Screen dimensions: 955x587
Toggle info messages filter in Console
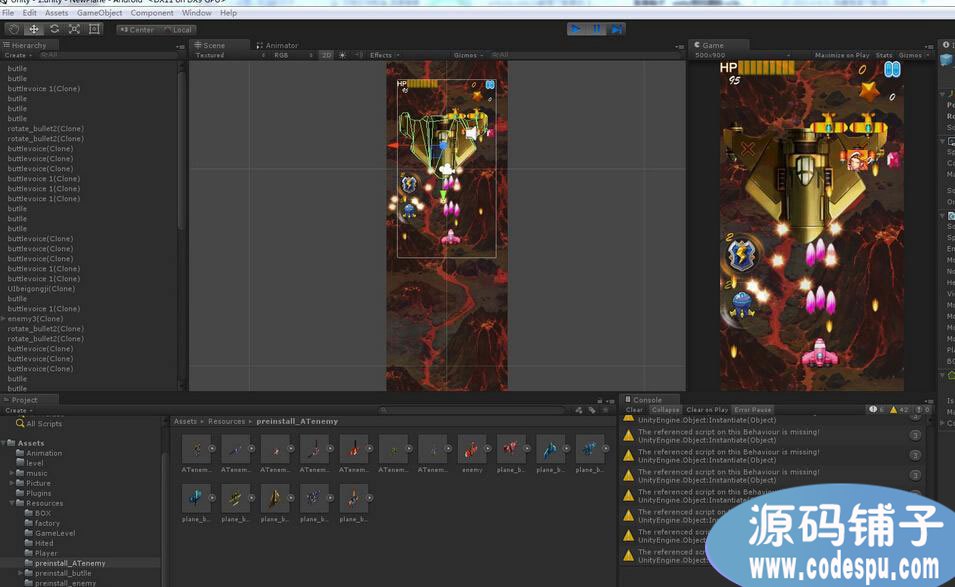pyautogui.click(x=877, y=410)
